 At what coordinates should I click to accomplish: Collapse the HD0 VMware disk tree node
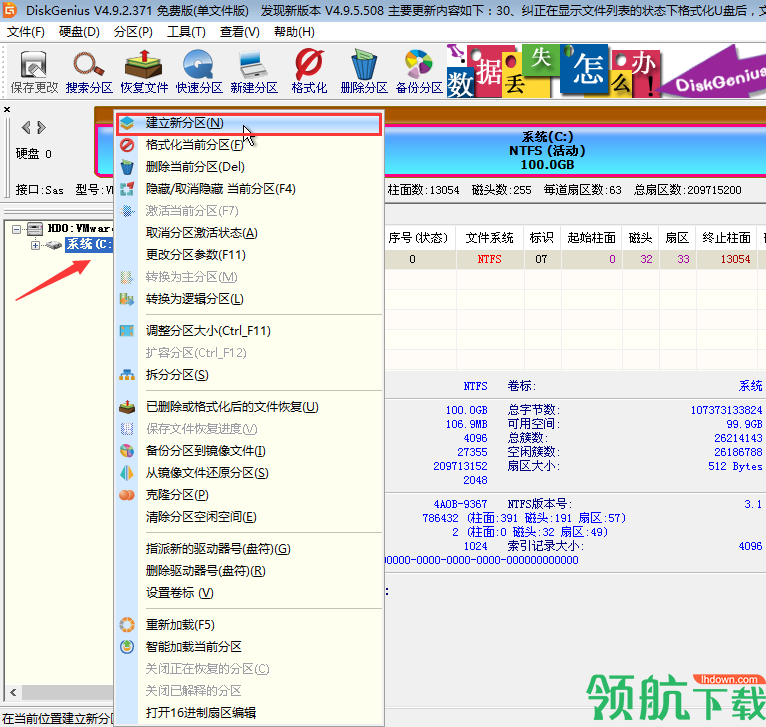coord(17,229)
